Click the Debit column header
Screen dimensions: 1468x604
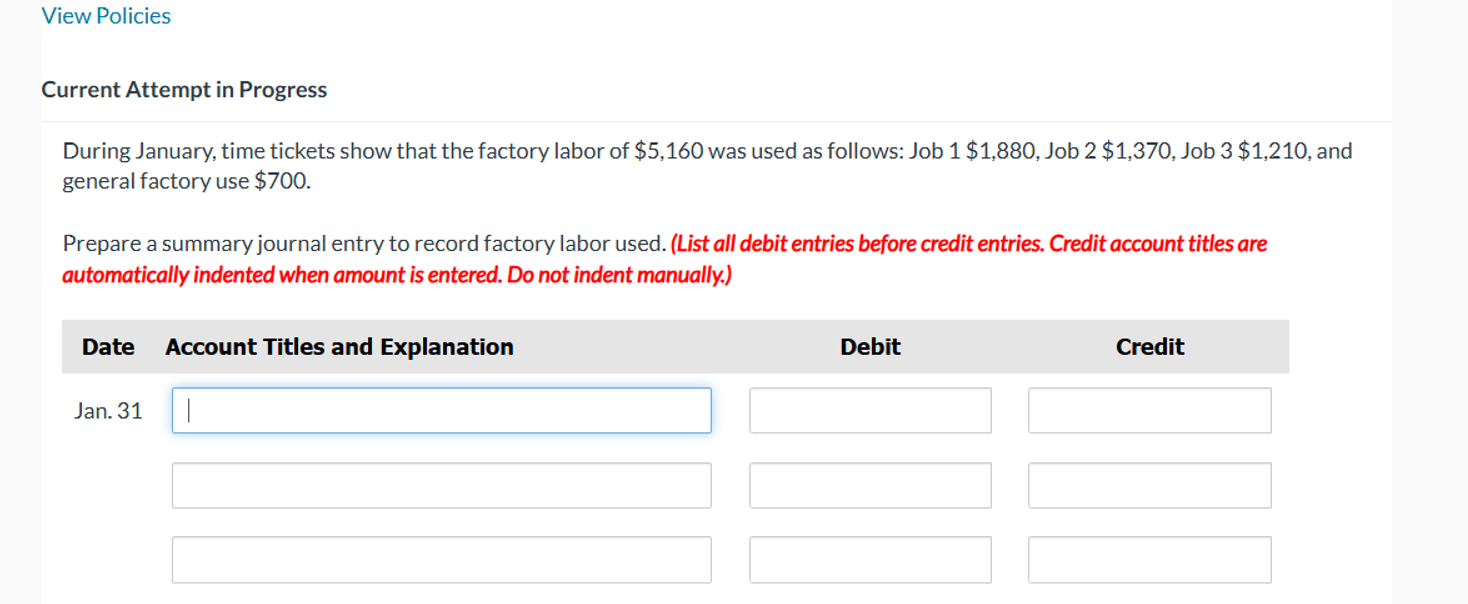coord(869,346)
